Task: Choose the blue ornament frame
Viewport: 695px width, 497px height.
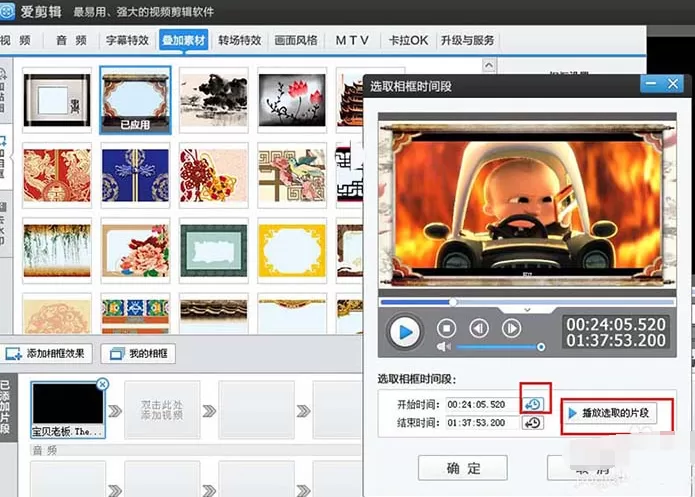Action: [x=135, y=175]
